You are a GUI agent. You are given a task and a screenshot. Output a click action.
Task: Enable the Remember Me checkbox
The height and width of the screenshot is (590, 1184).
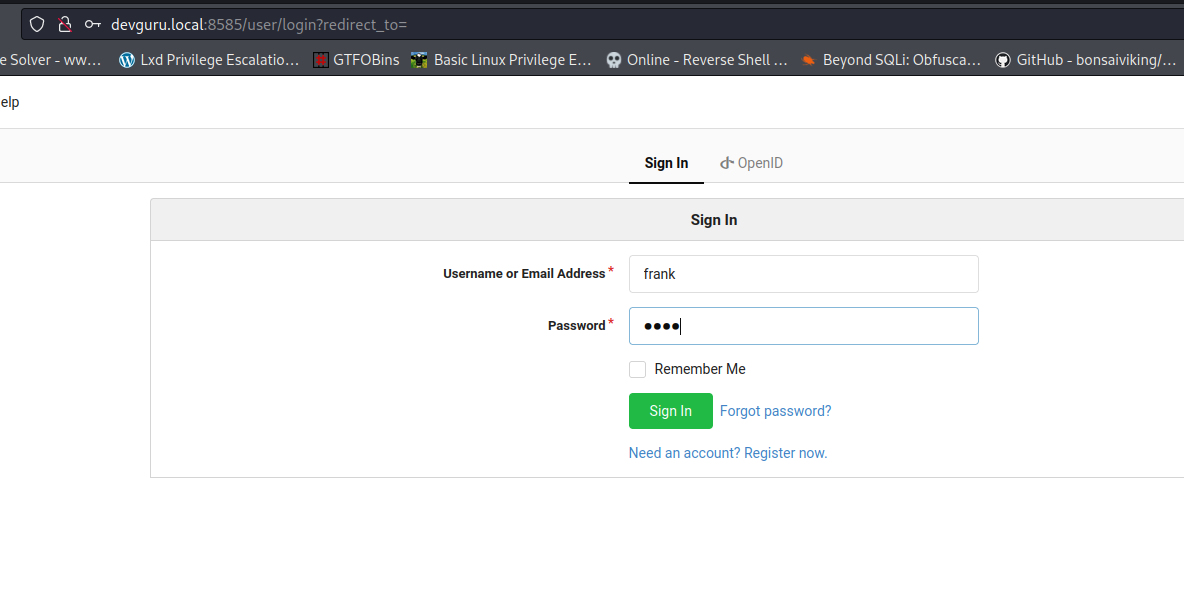[637, 369]
